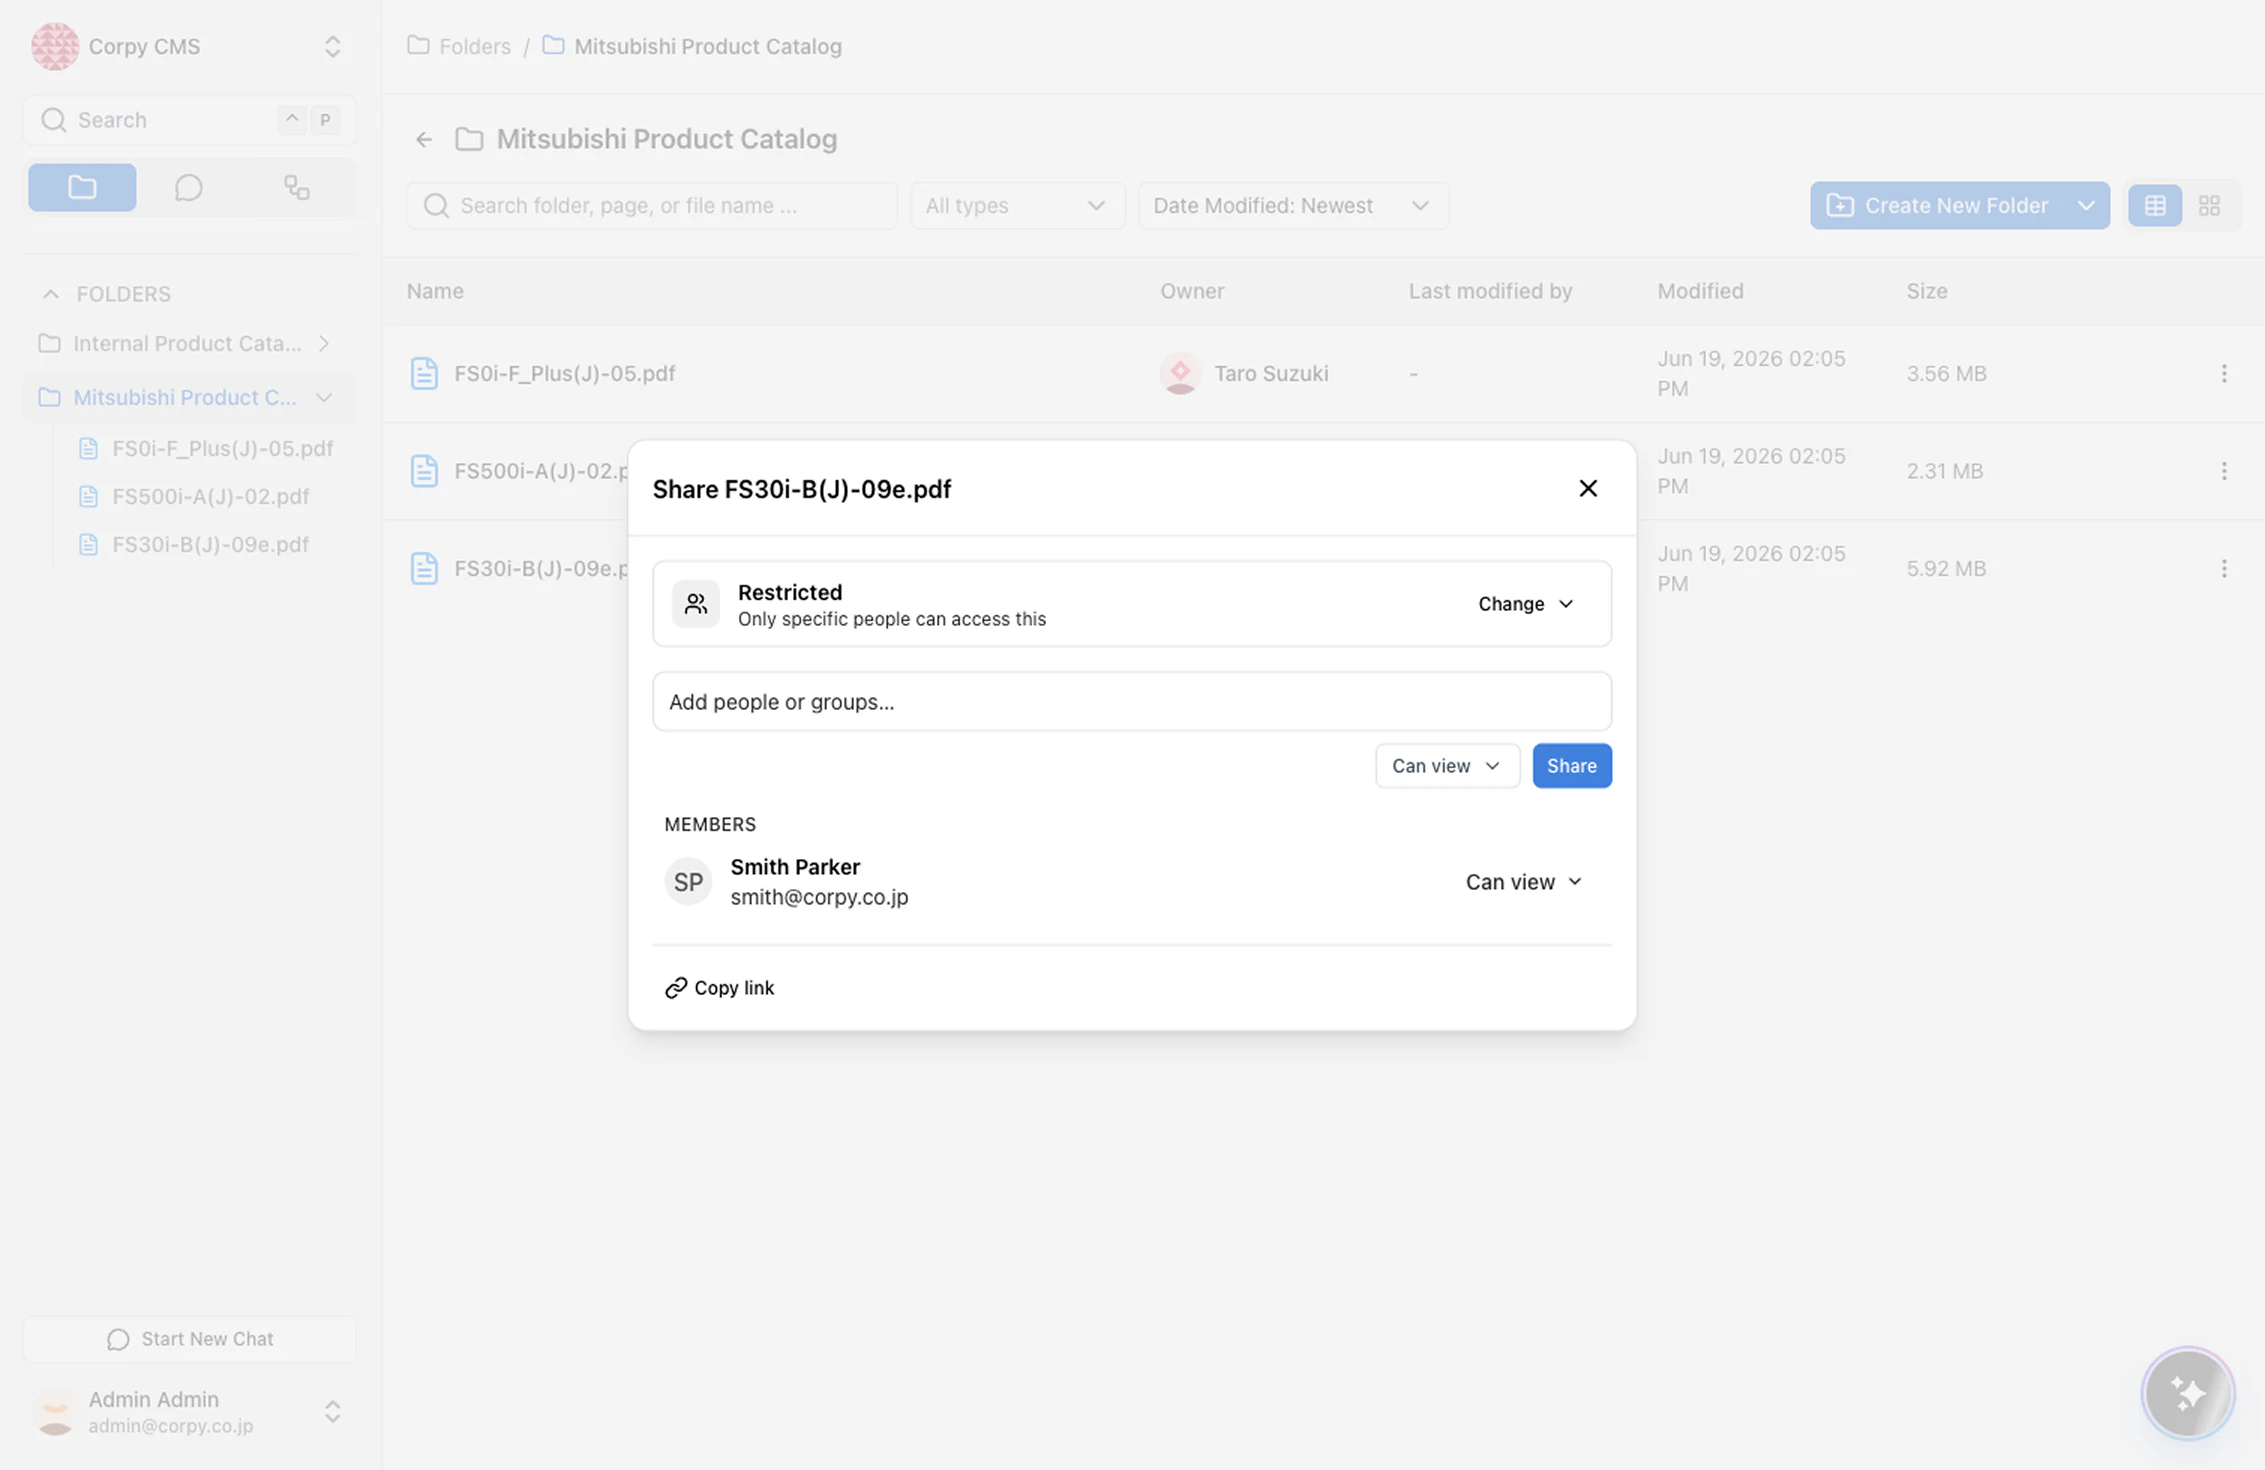Open more options for the 5.92 MB row

click(2224, 568)
